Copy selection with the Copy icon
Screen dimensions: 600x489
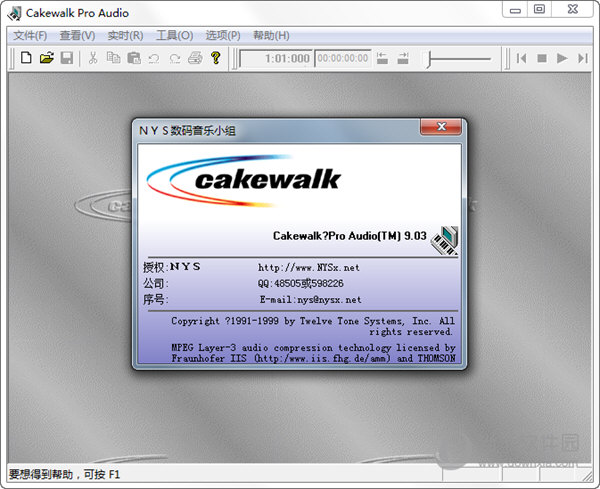pyautogui.click(x=113, y=58)
